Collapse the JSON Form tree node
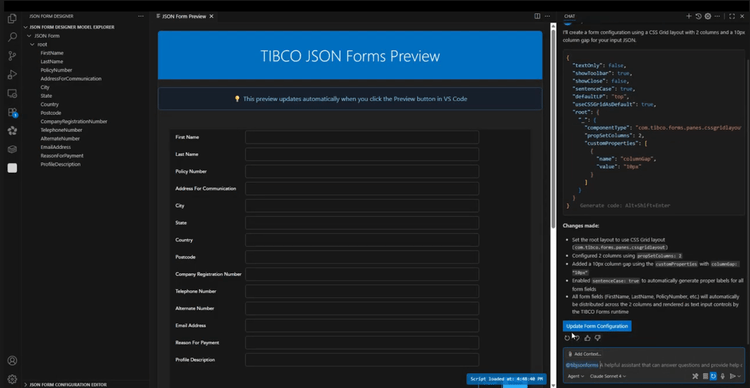This screenshot has width=750, height=388. click(29, 36)
